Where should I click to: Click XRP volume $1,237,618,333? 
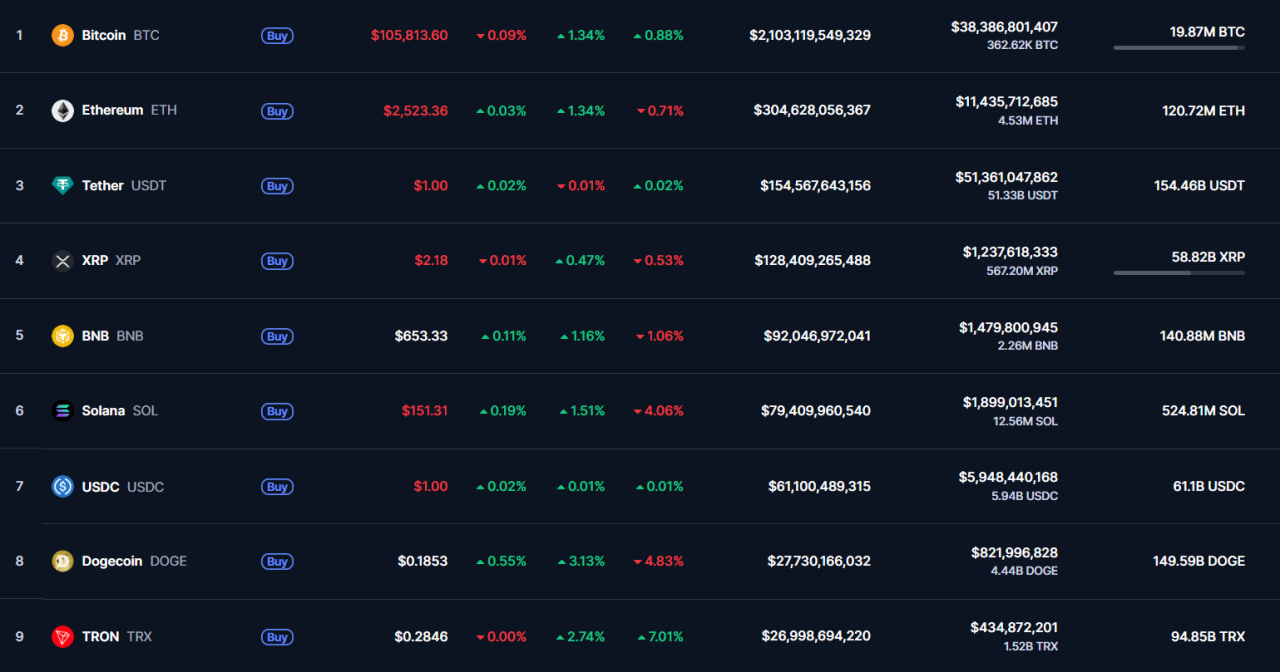pyautogui.click(x=1010, y=252)
